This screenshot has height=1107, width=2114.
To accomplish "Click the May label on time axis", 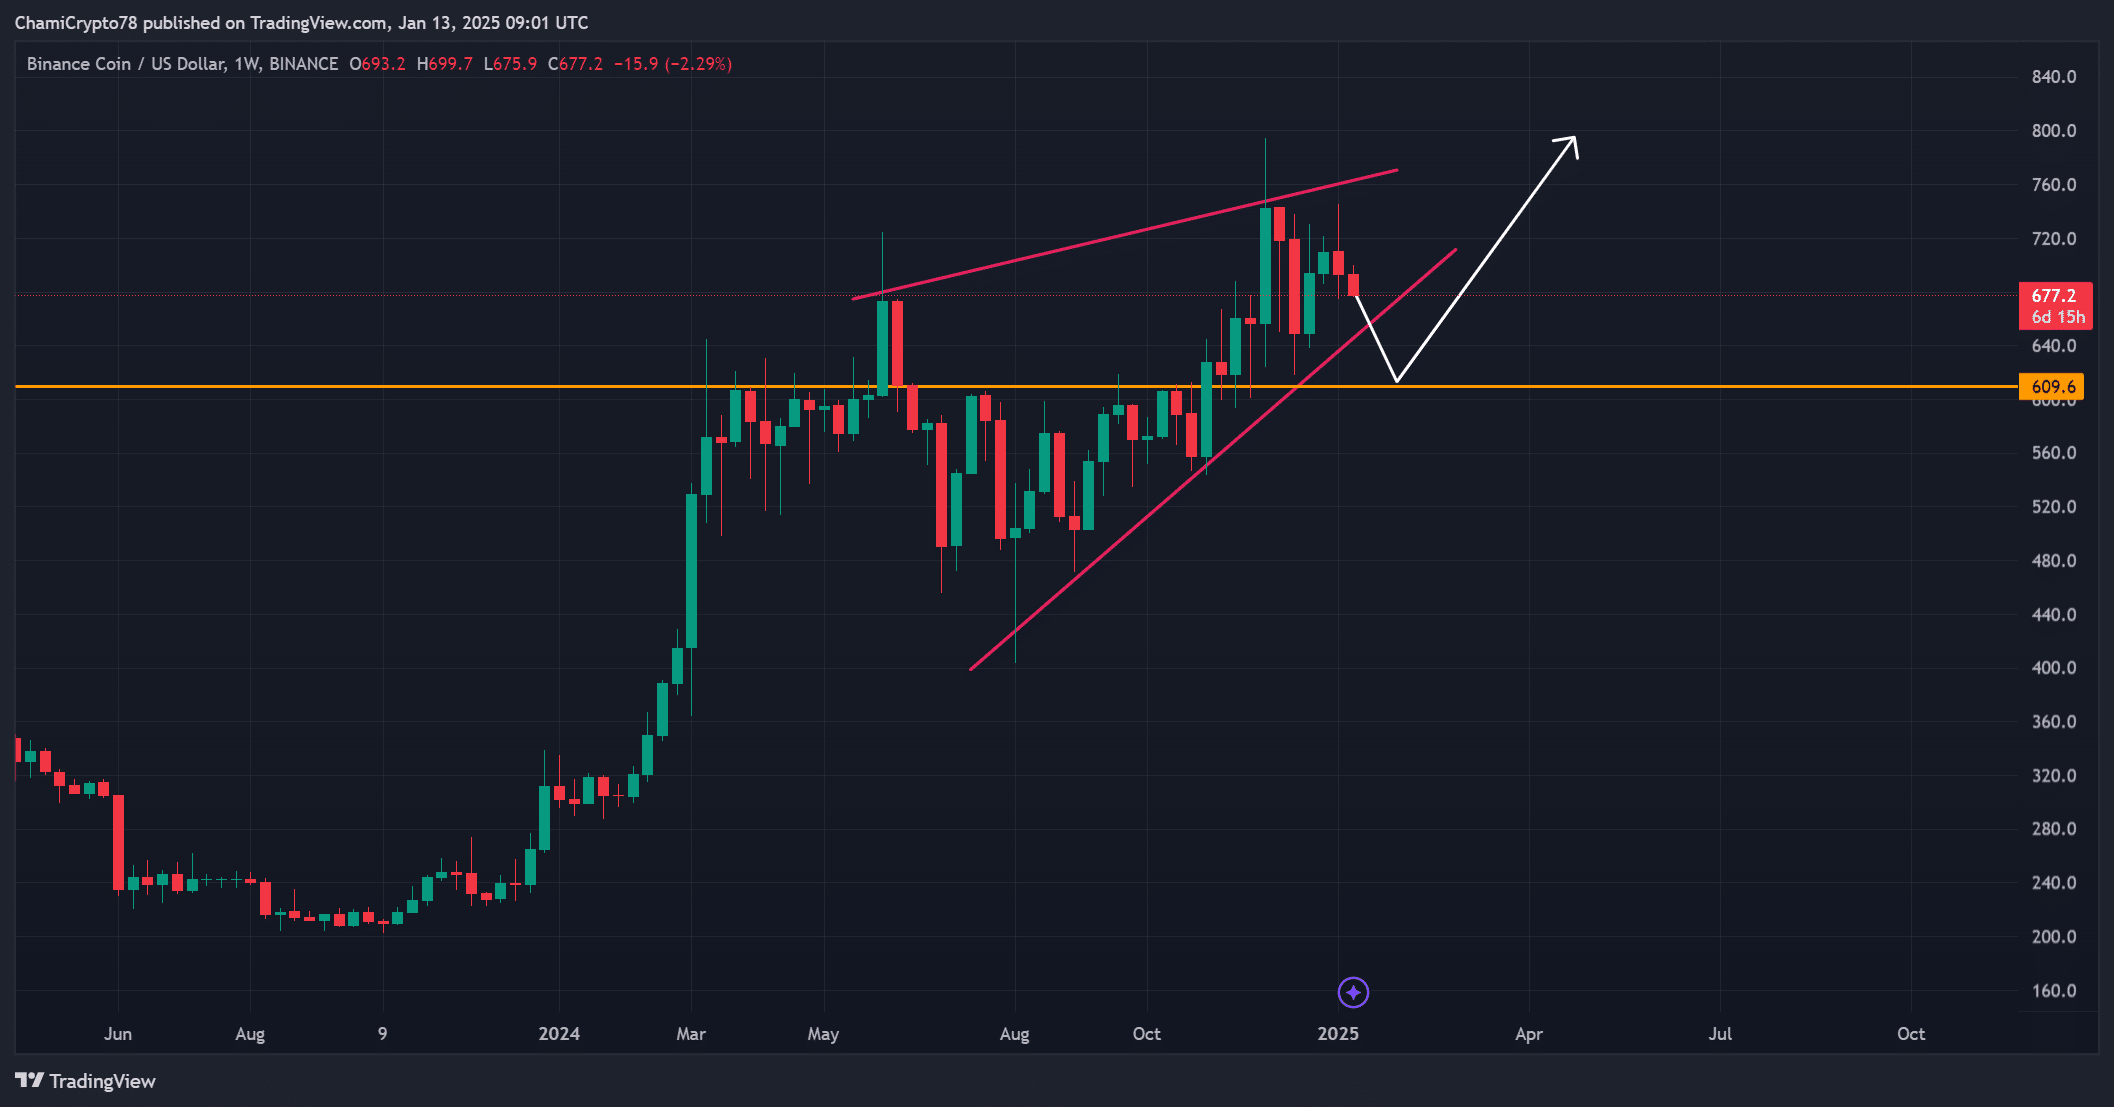I will pos(823,1034).
